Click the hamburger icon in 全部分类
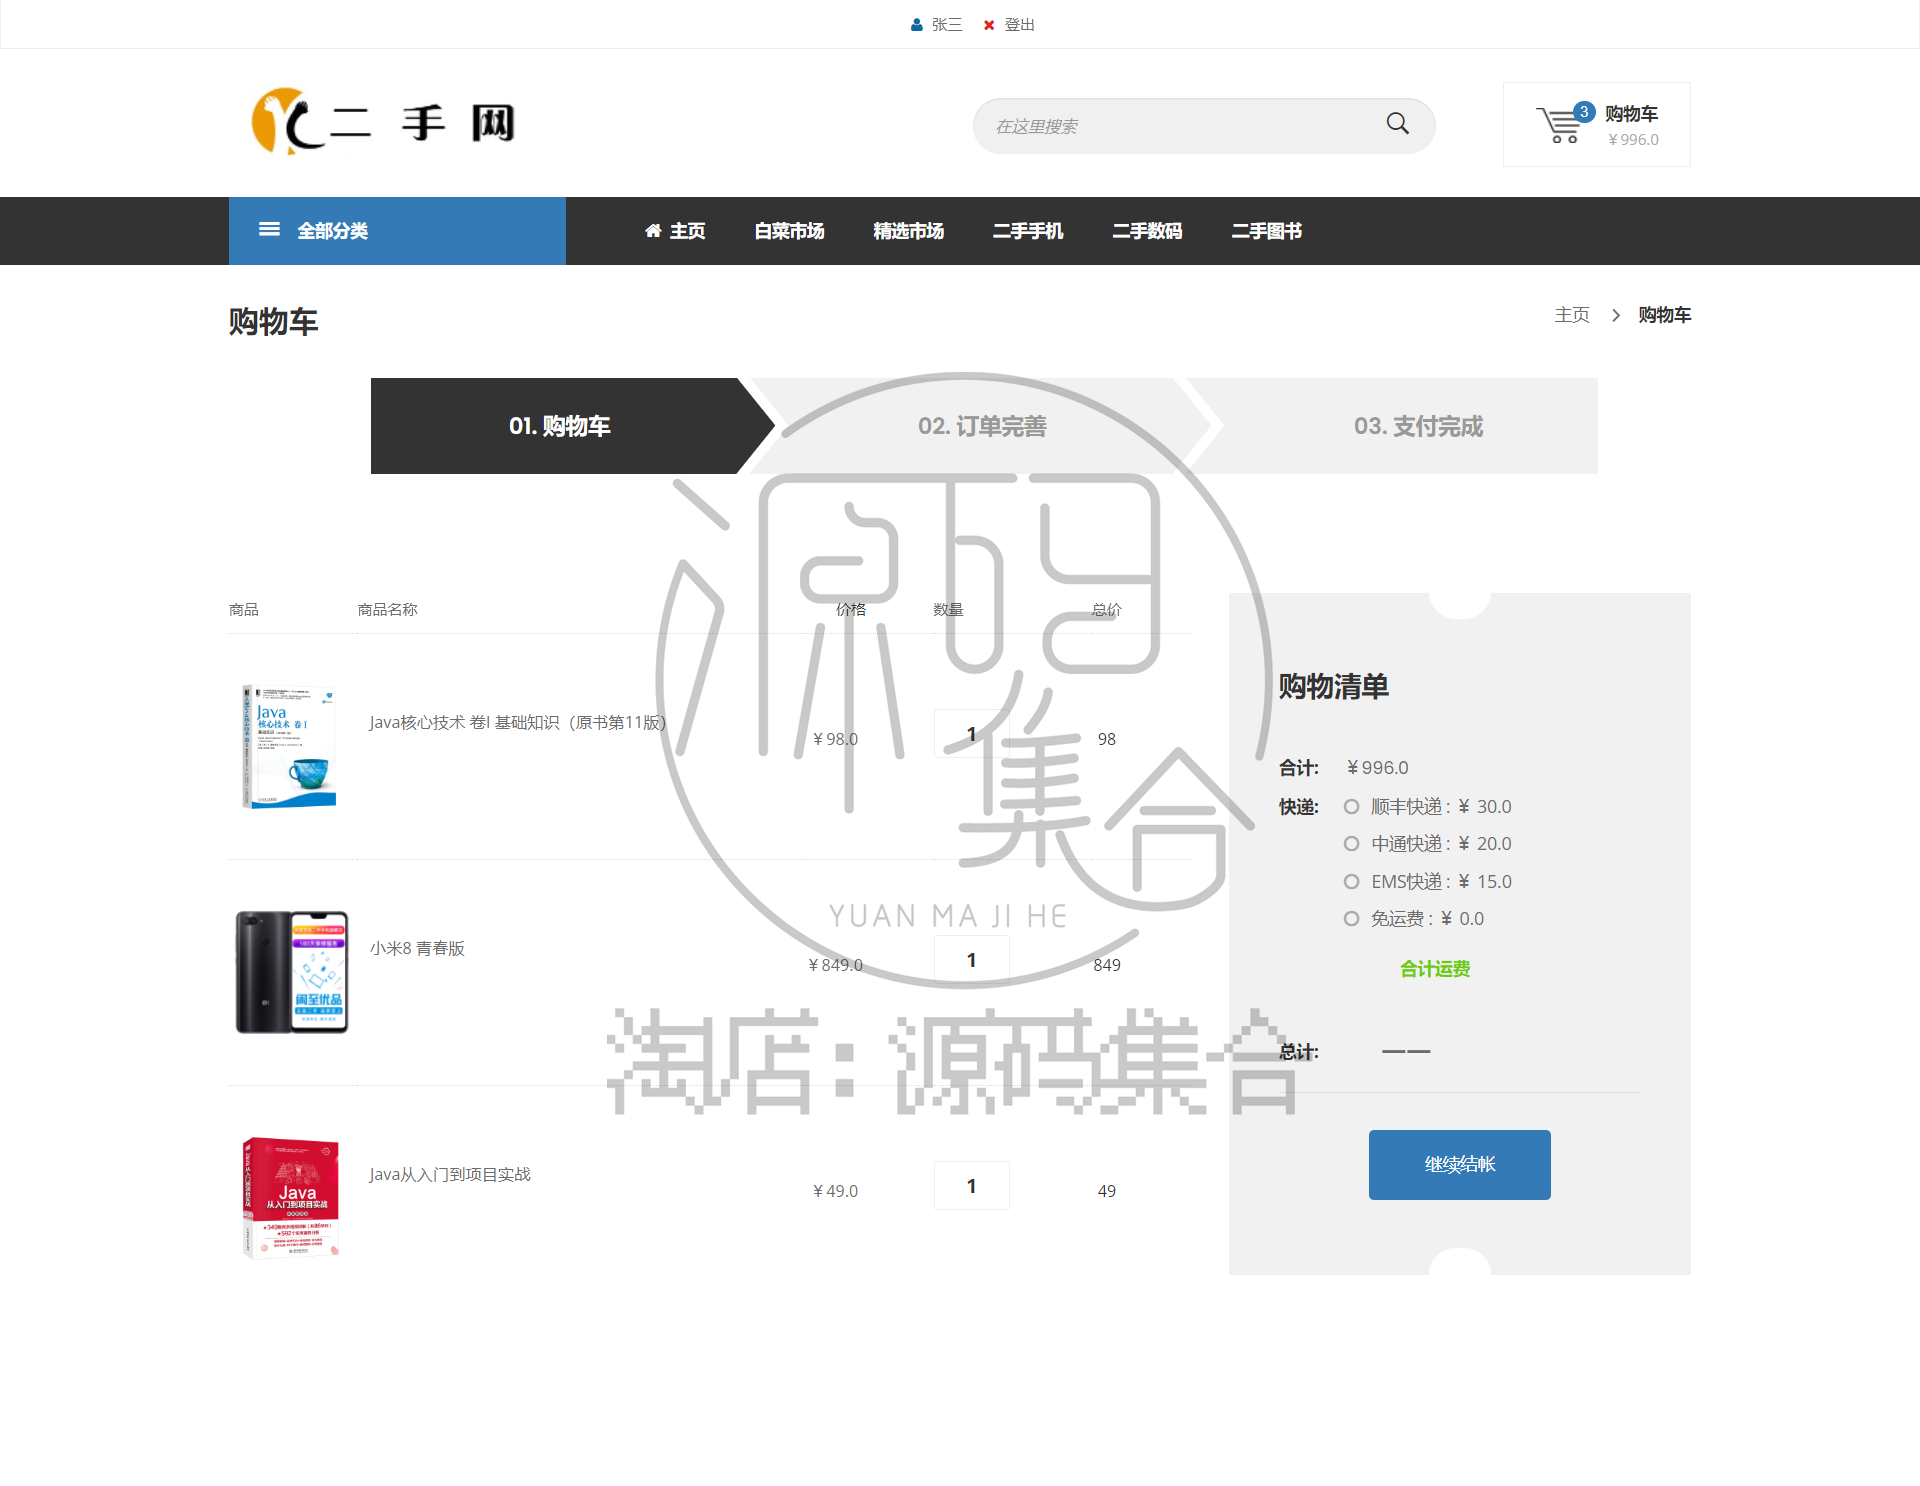Screen dimensions: 1920x1486 269,230
